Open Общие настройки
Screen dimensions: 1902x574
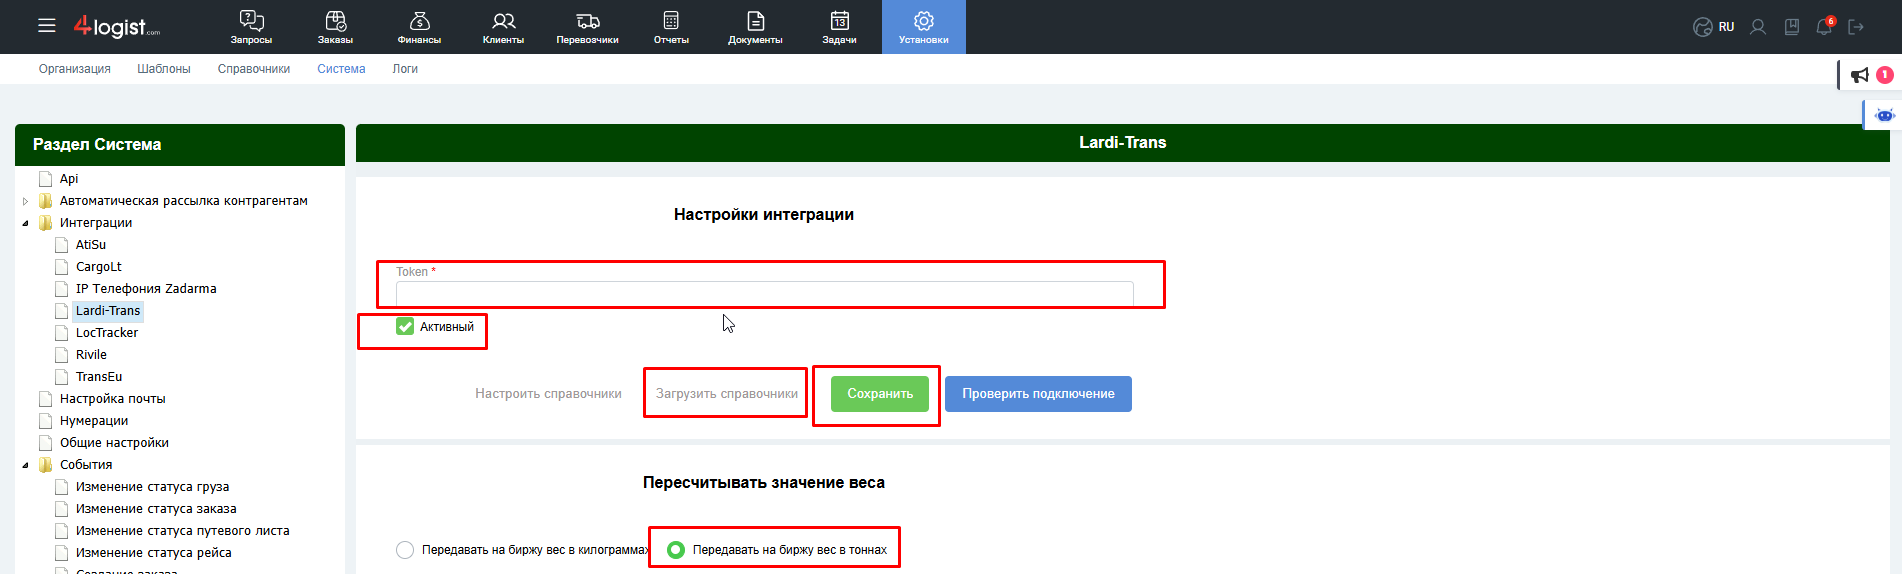(x=114, y=443)
